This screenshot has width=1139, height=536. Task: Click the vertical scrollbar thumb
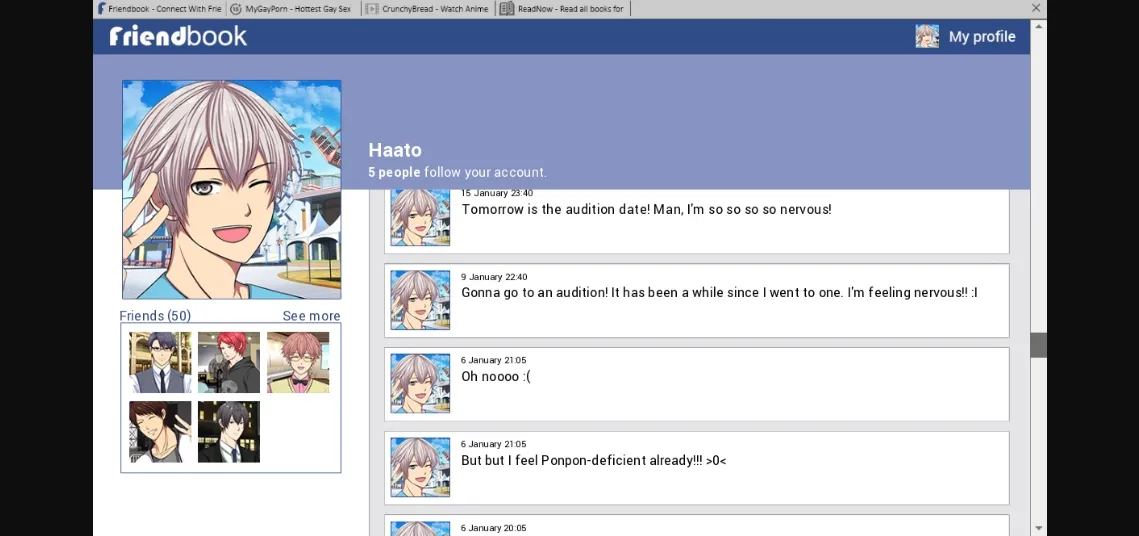pyautogui.click(x=1038, y=345)
